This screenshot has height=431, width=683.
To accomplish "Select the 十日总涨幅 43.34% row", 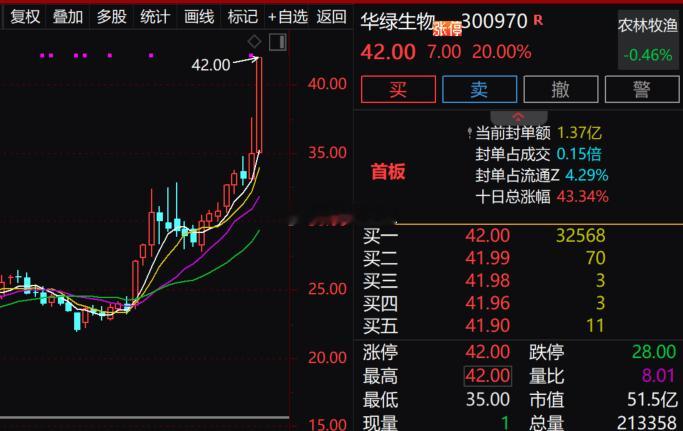I will tap(542, 197).
